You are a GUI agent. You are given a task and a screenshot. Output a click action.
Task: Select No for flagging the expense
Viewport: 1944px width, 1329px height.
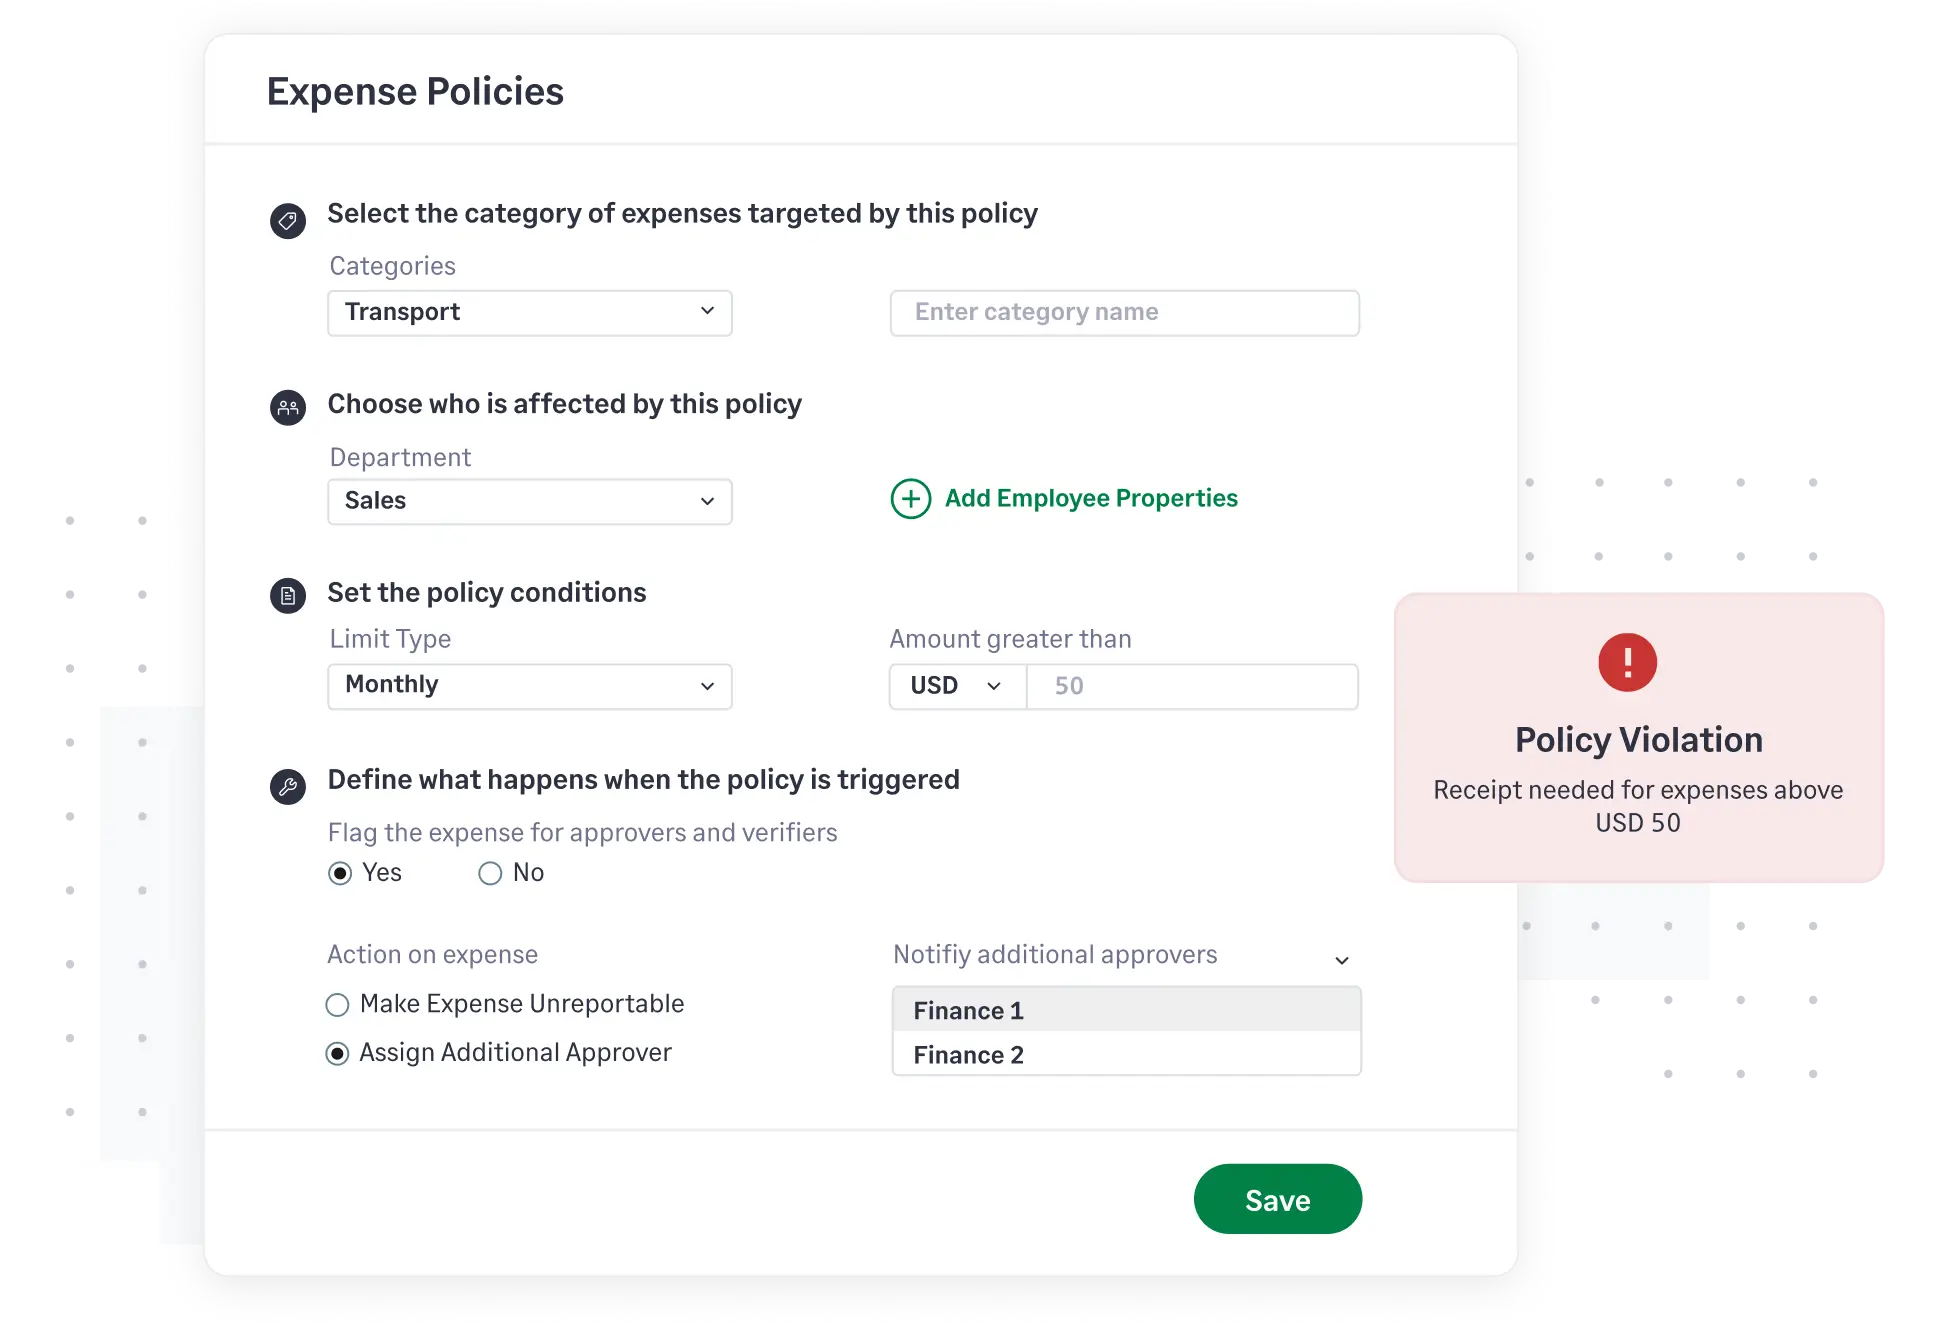click(490, 873)
